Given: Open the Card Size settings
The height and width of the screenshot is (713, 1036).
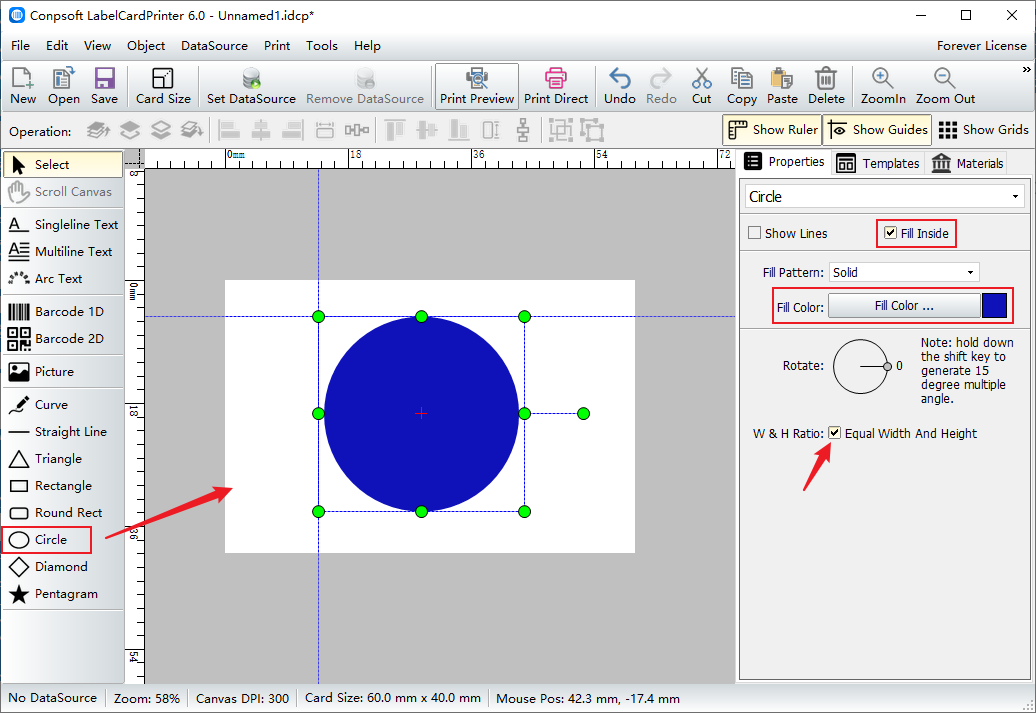Looking at the screenshot, I should pos(163,86).
